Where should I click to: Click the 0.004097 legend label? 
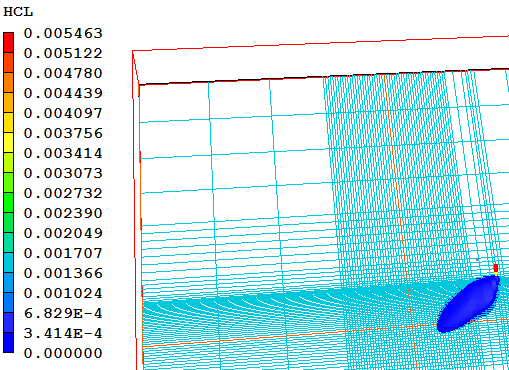coord(63,113)
